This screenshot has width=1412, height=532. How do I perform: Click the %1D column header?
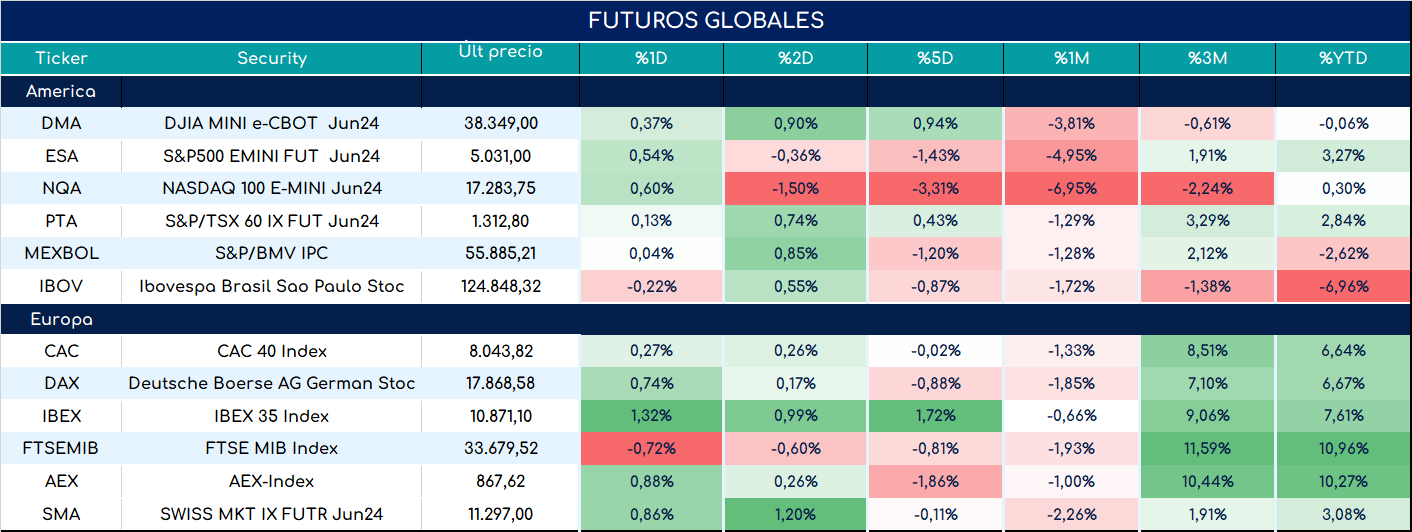pyautogui.click(x=651, y=58)
